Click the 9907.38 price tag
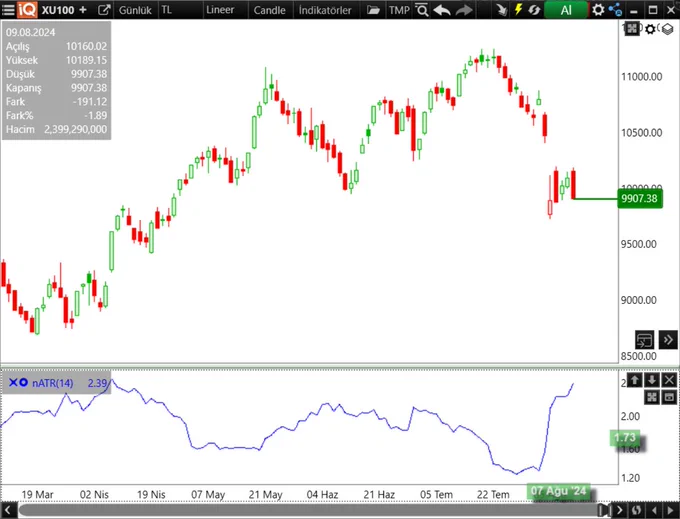 tap(640, 199)
